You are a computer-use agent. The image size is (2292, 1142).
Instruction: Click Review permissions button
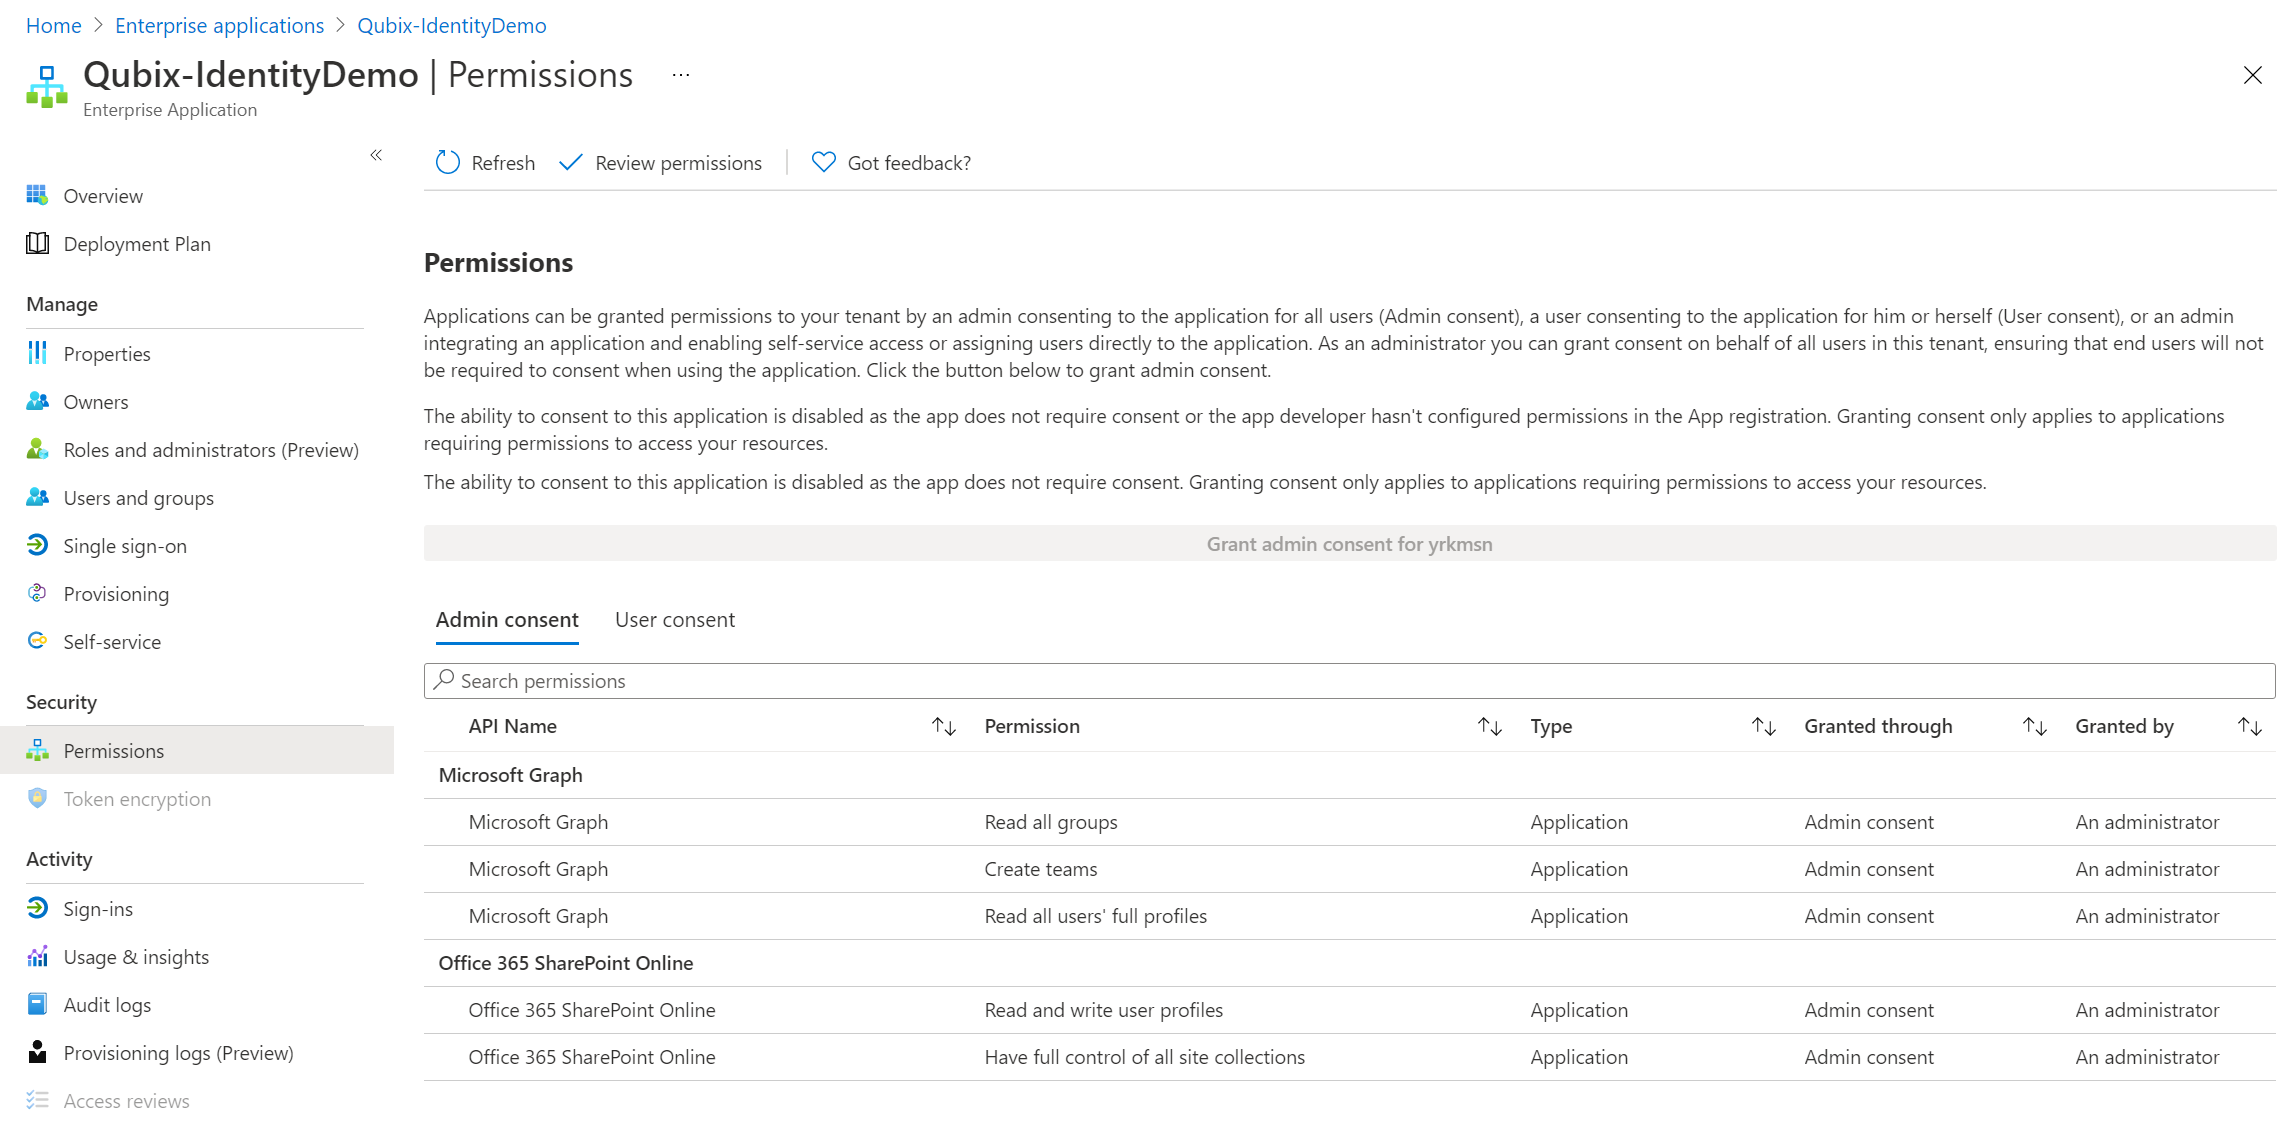pyautogui.click(x=660, y=163)
